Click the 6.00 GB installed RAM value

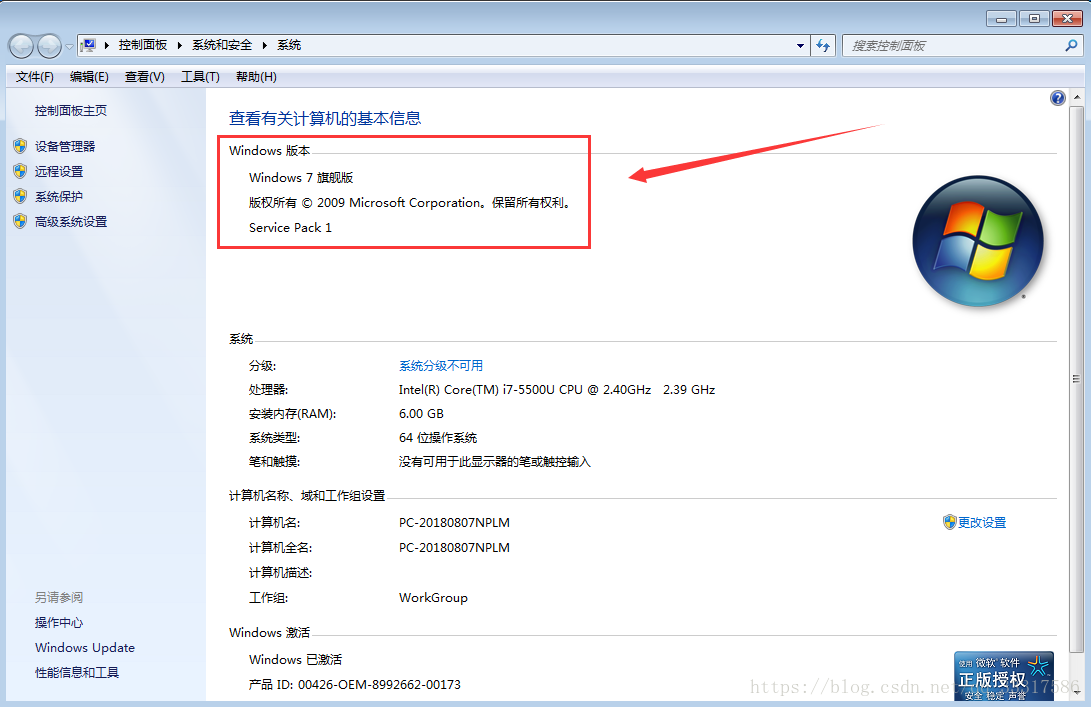pyautogui.click(x=421, y=414)
